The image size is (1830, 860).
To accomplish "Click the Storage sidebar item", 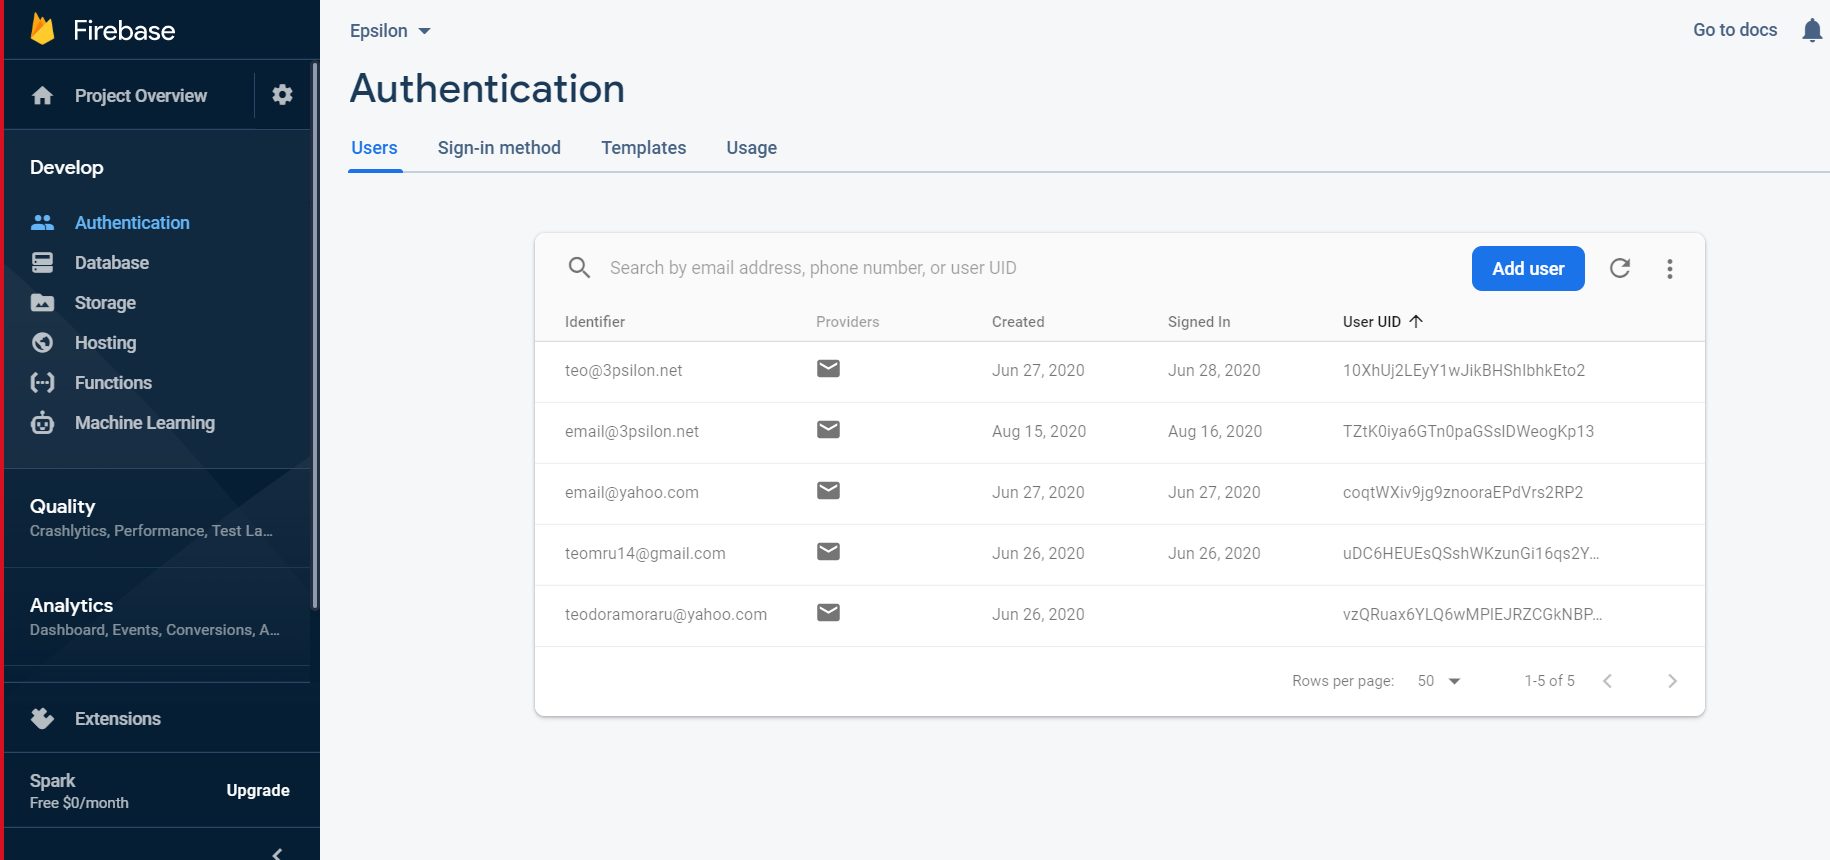I will (105, 303).
